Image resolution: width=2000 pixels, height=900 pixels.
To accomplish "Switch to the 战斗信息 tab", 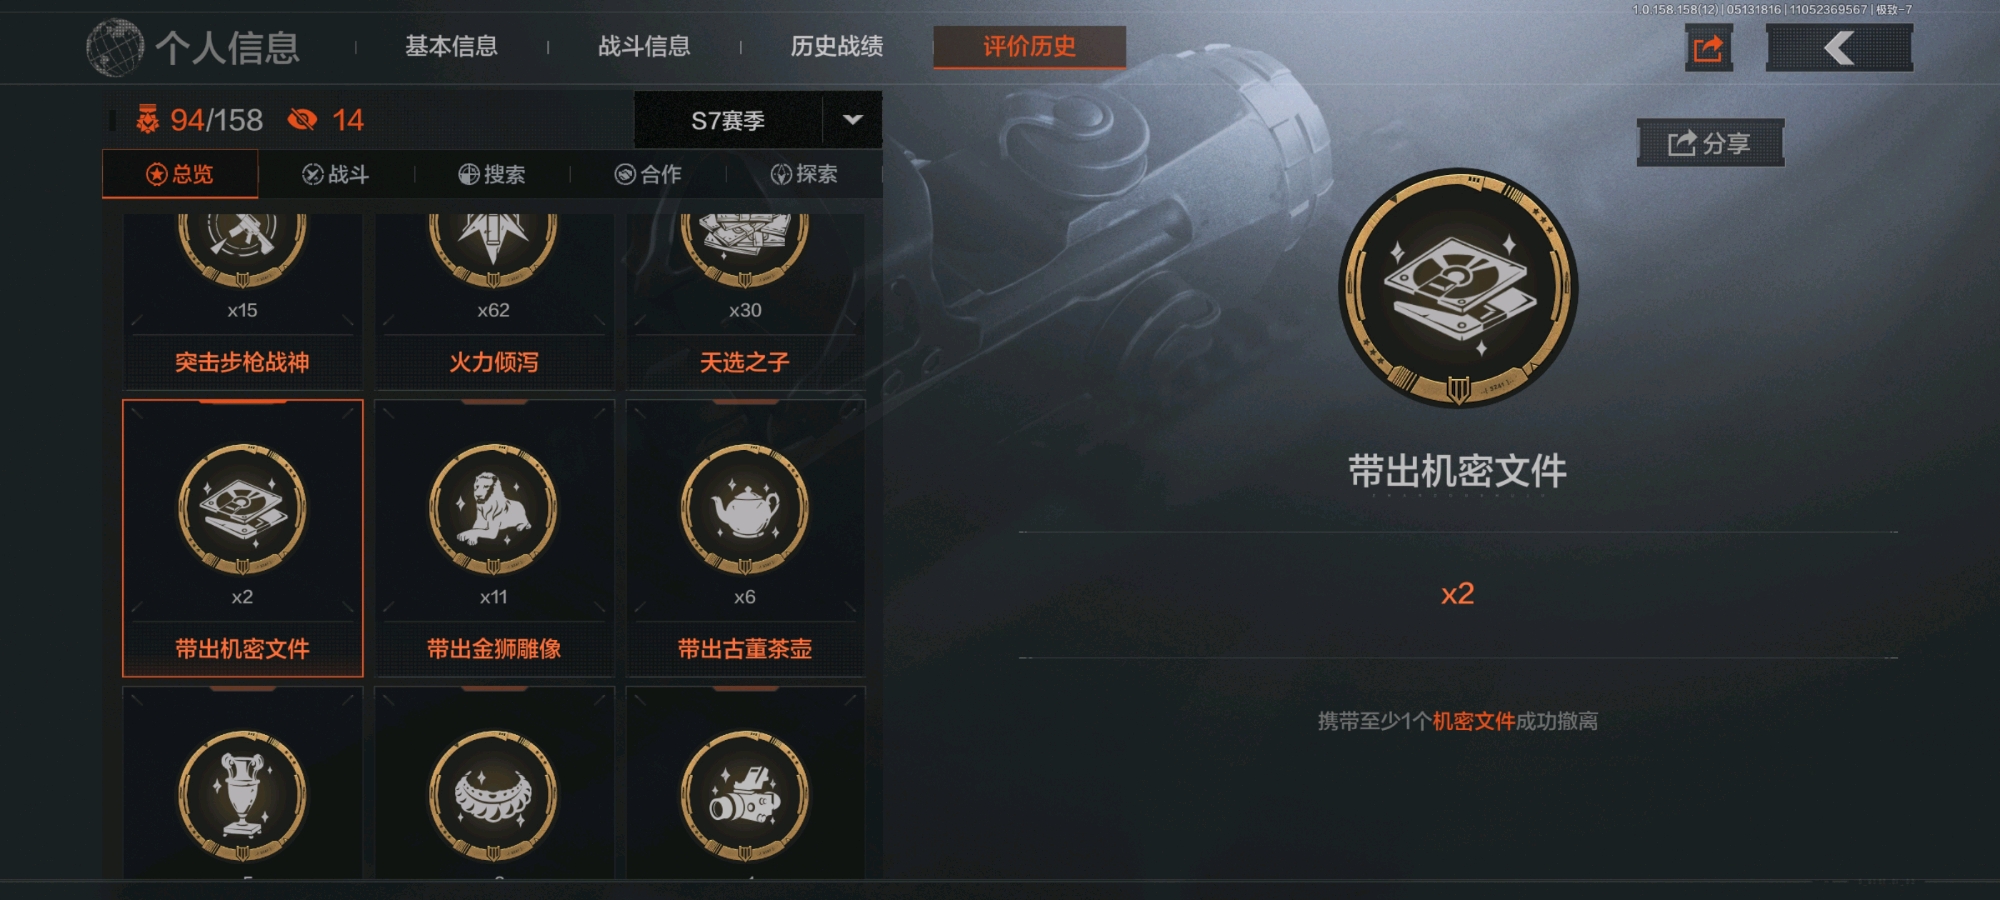I will click(644, 46).
